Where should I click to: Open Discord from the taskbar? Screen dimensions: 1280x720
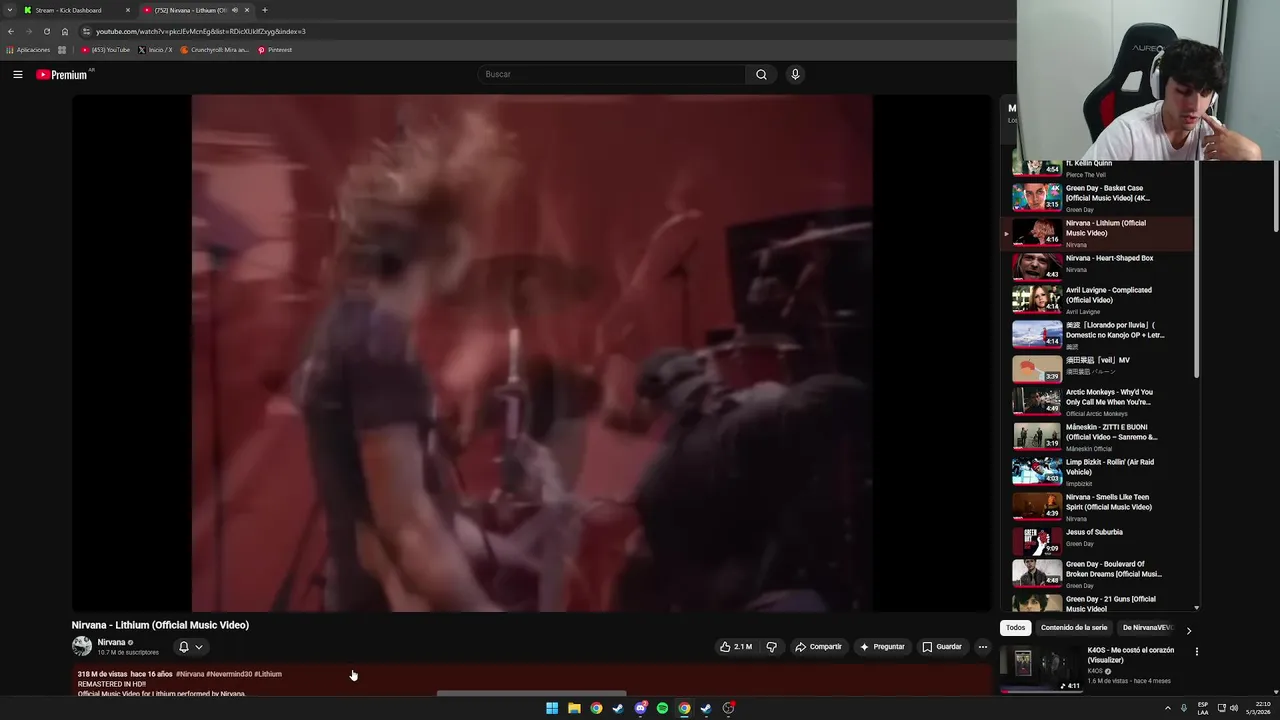(640, 708)
